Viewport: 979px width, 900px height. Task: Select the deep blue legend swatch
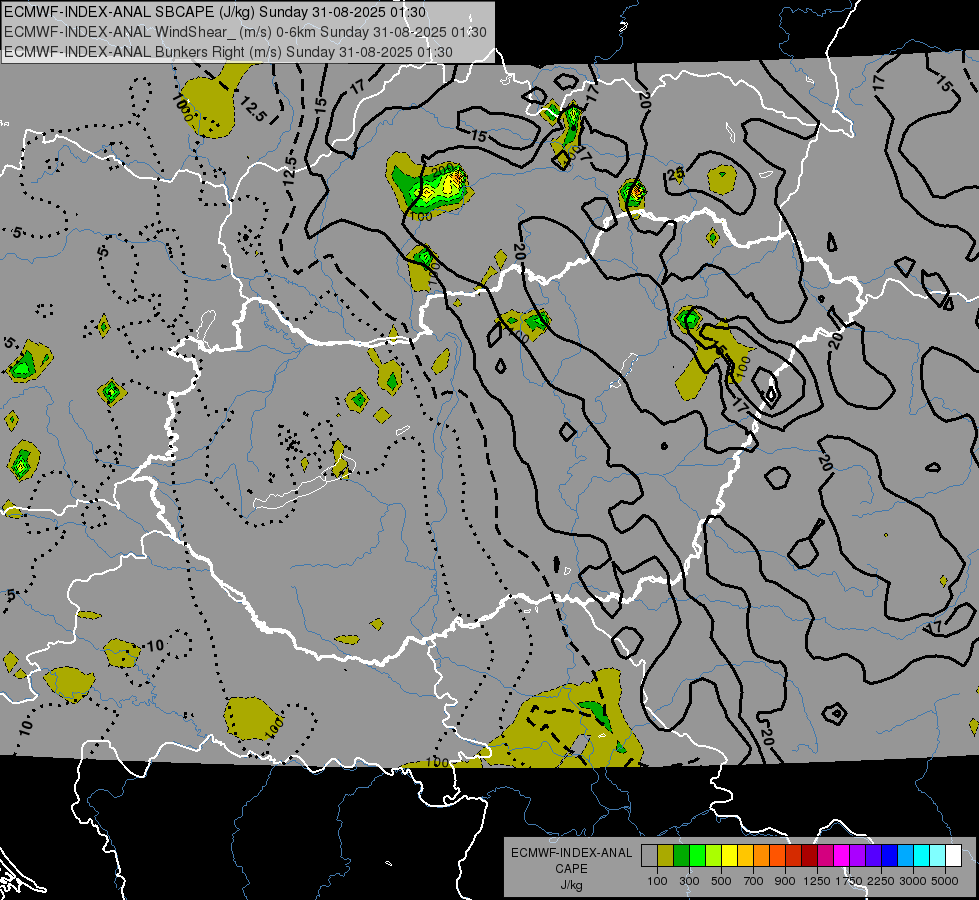890,855
